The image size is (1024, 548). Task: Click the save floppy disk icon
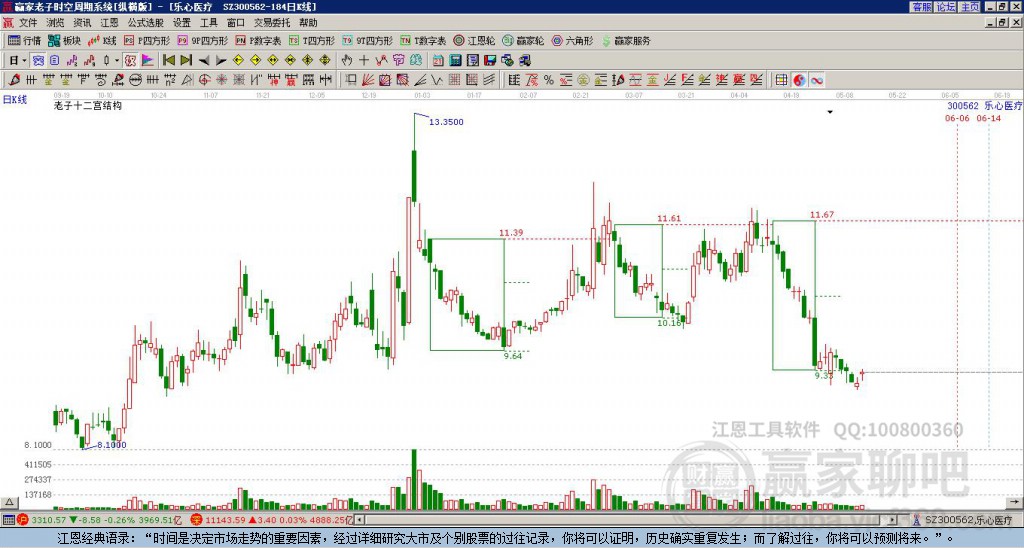(490, 60)
